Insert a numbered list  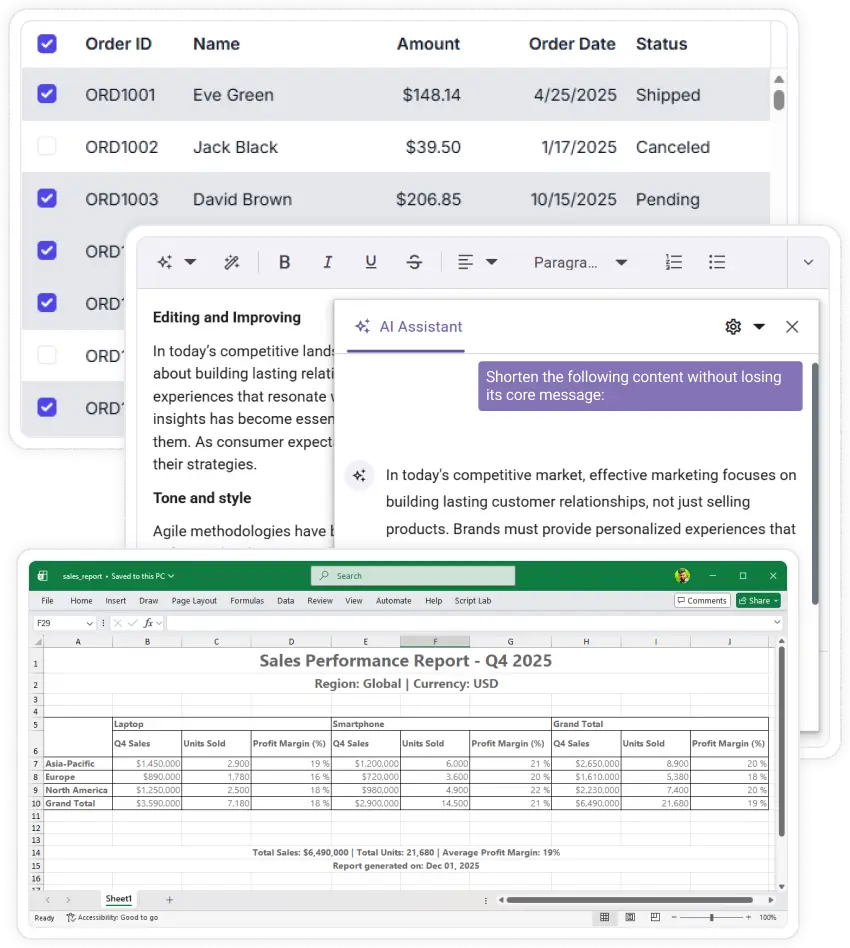(x=673, y=262)
